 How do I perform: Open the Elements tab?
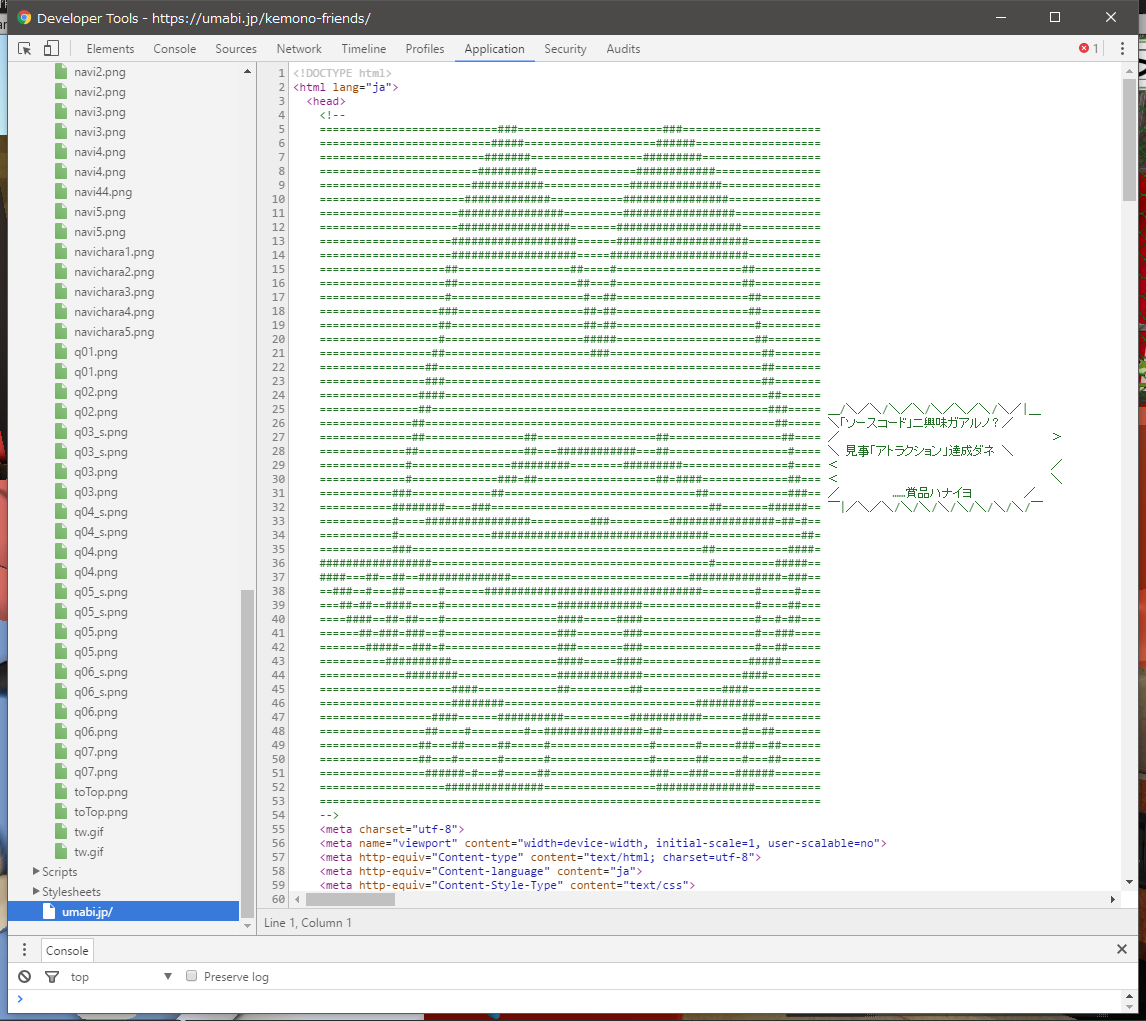coord(110,48)
